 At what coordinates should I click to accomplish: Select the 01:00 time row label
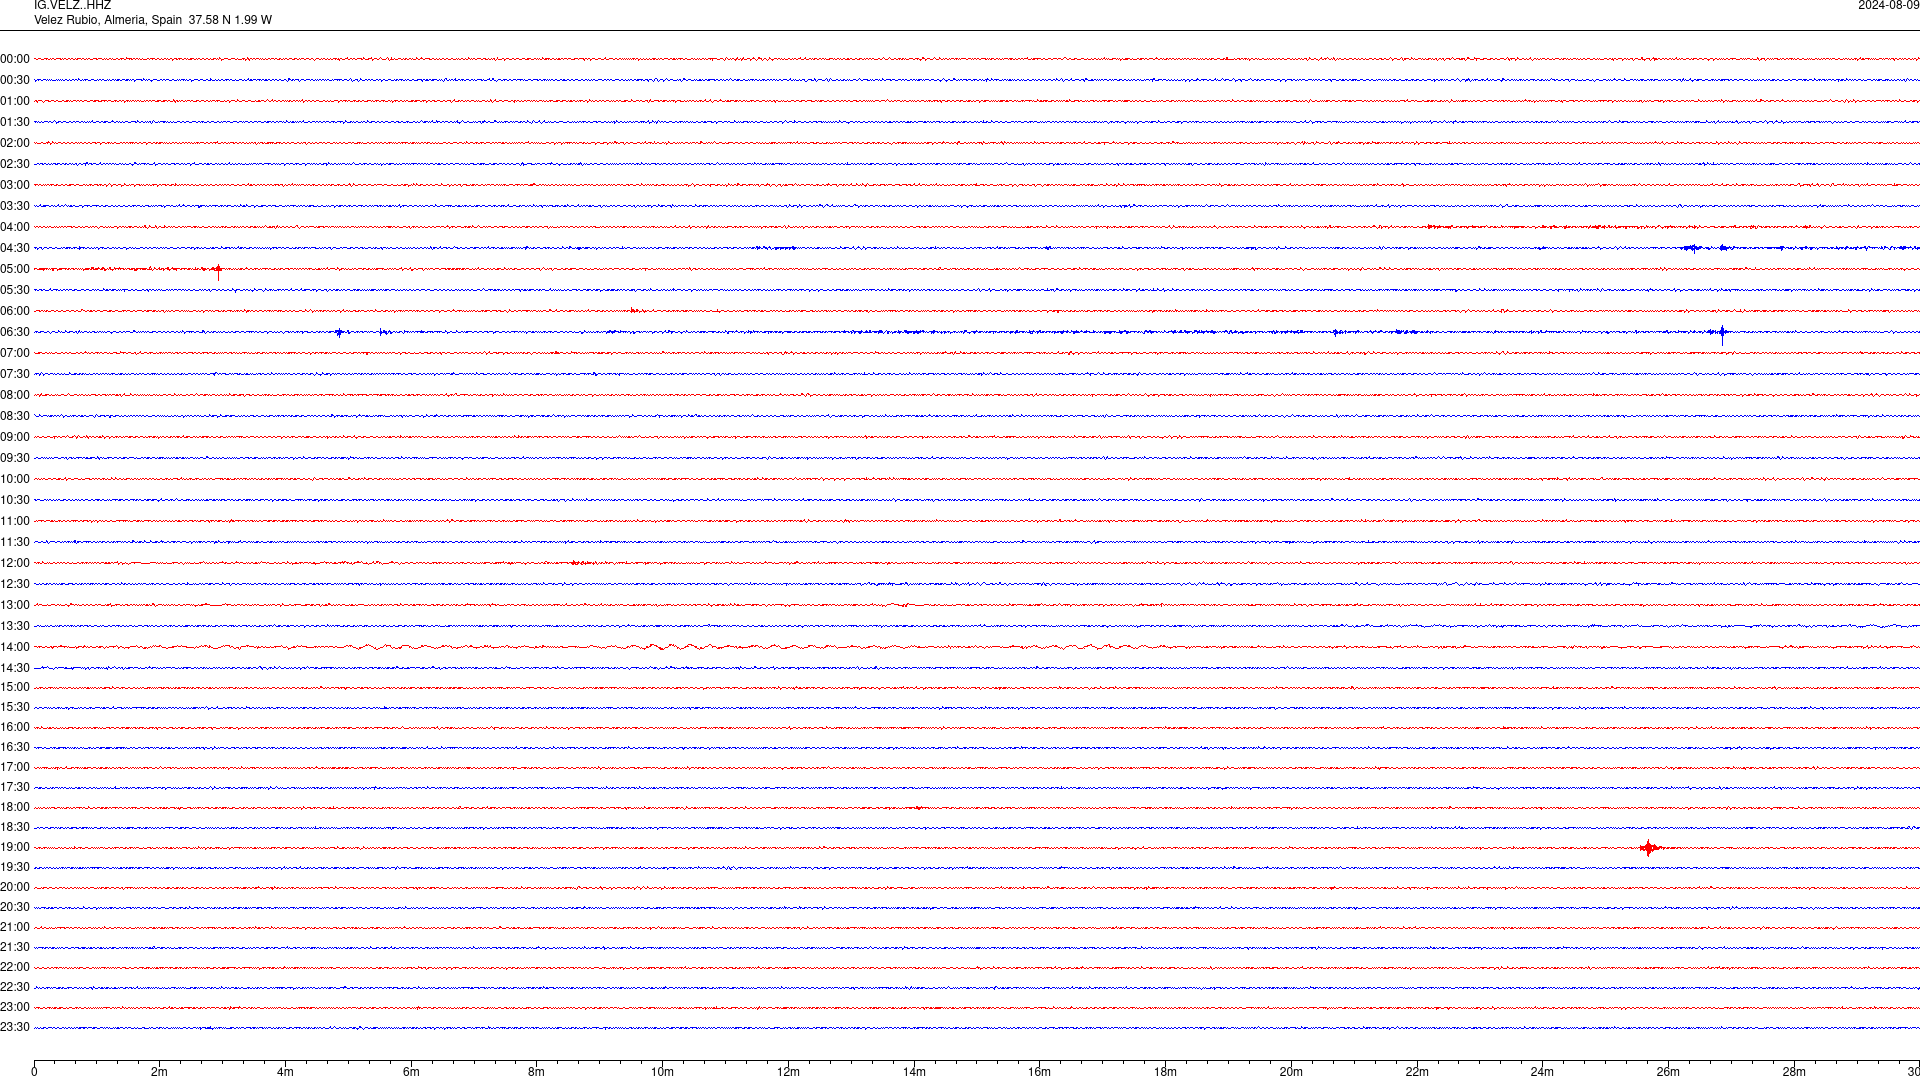point(15,101)
